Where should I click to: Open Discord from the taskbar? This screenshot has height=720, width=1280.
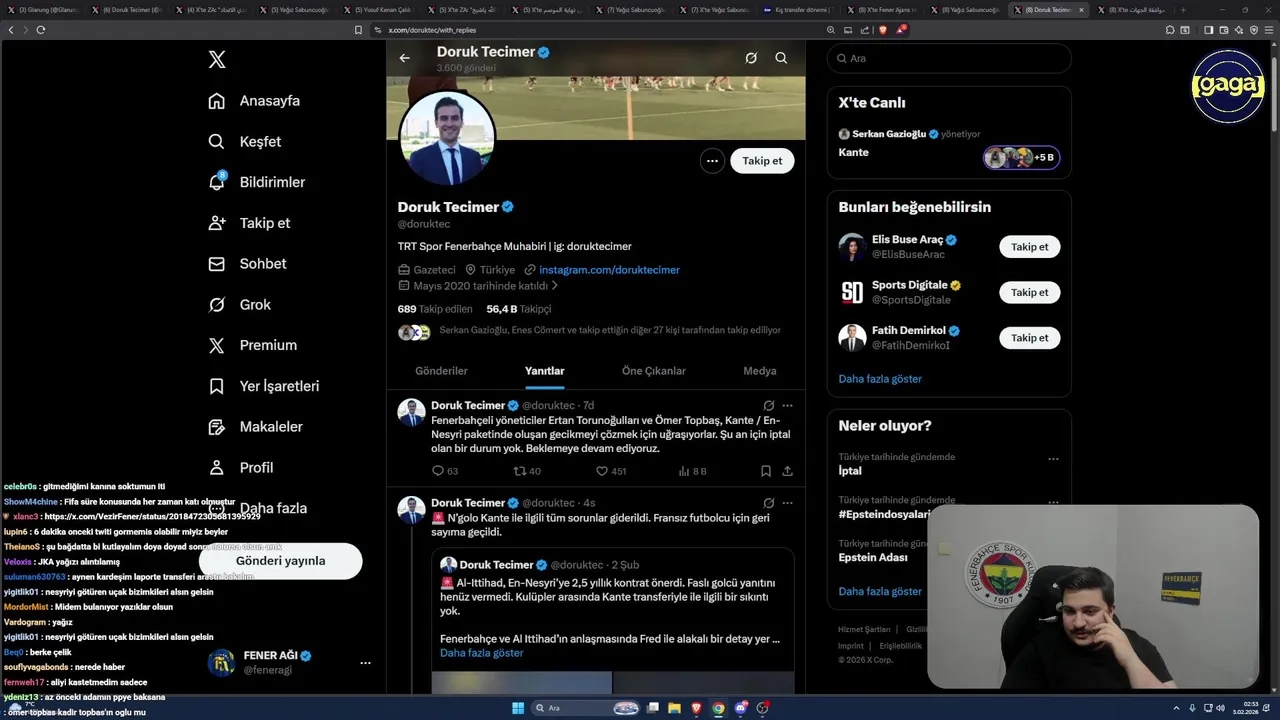coord(741,708)
